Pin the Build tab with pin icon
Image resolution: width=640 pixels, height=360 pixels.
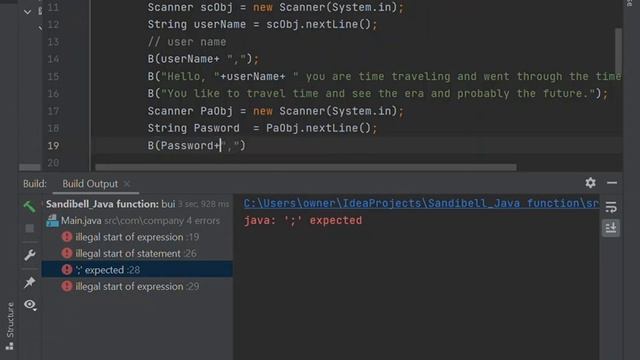29,282
